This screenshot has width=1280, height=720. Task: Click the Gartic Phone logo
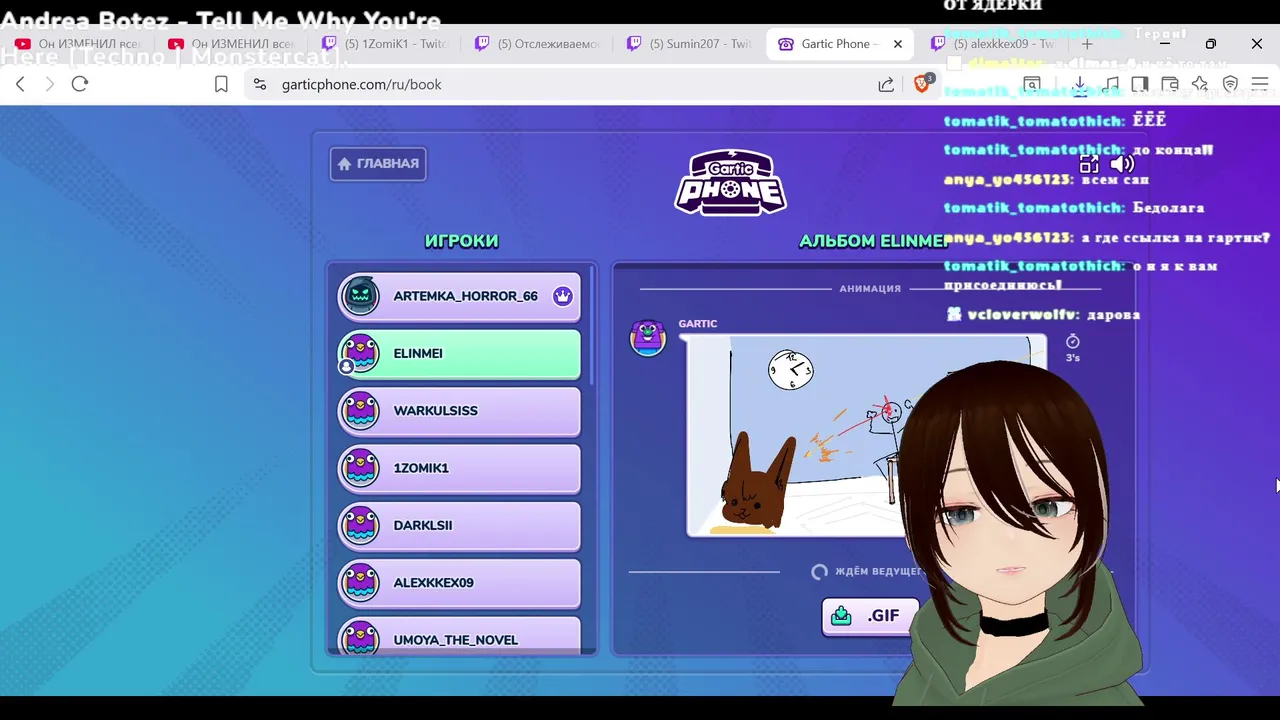coord(730,182)
